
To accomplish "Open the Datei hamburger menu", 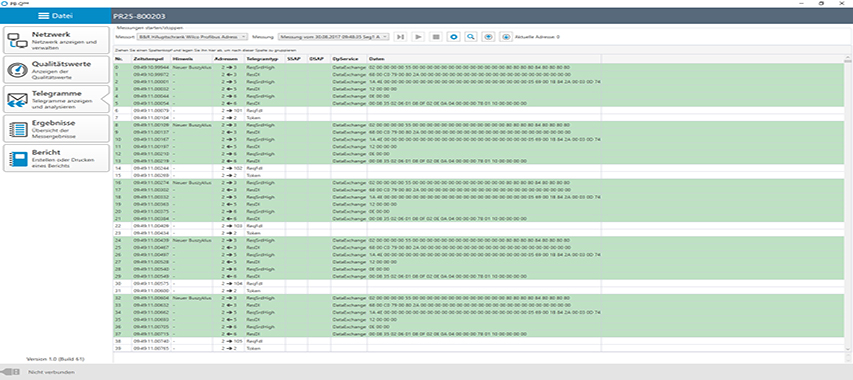I will pyautogui.click(x=54, y=16).
